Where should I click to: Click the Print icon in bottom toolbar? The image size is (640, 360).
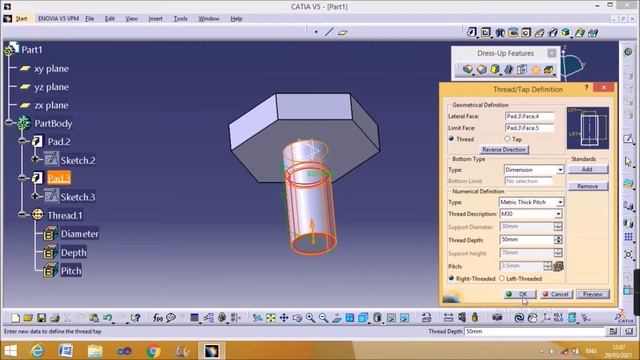[55, 318]
